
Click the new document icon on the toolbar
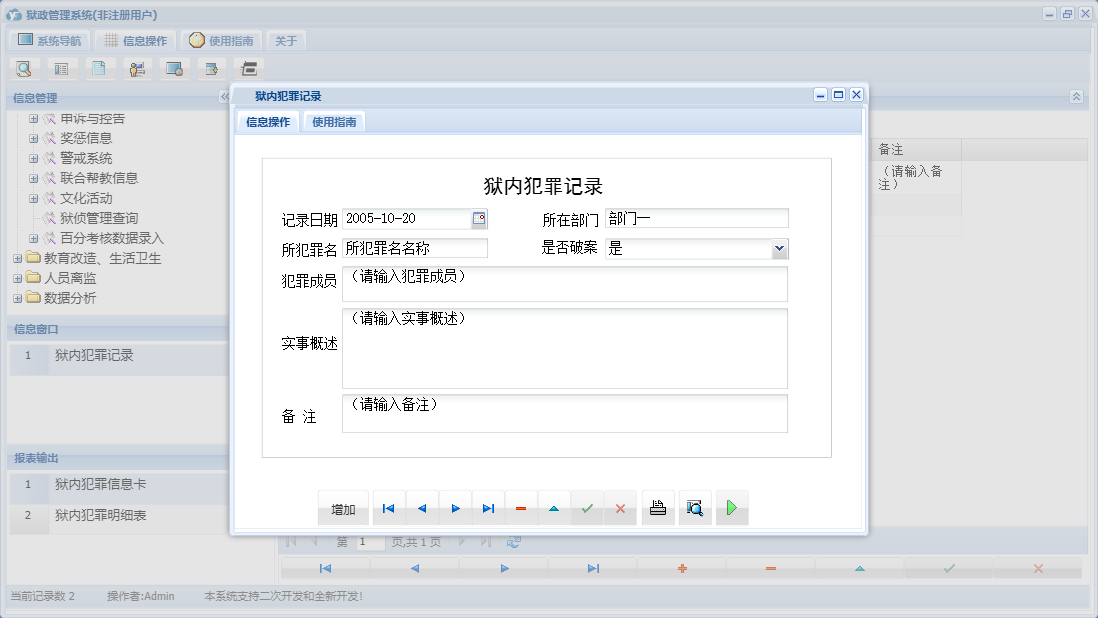coord(99,69)
